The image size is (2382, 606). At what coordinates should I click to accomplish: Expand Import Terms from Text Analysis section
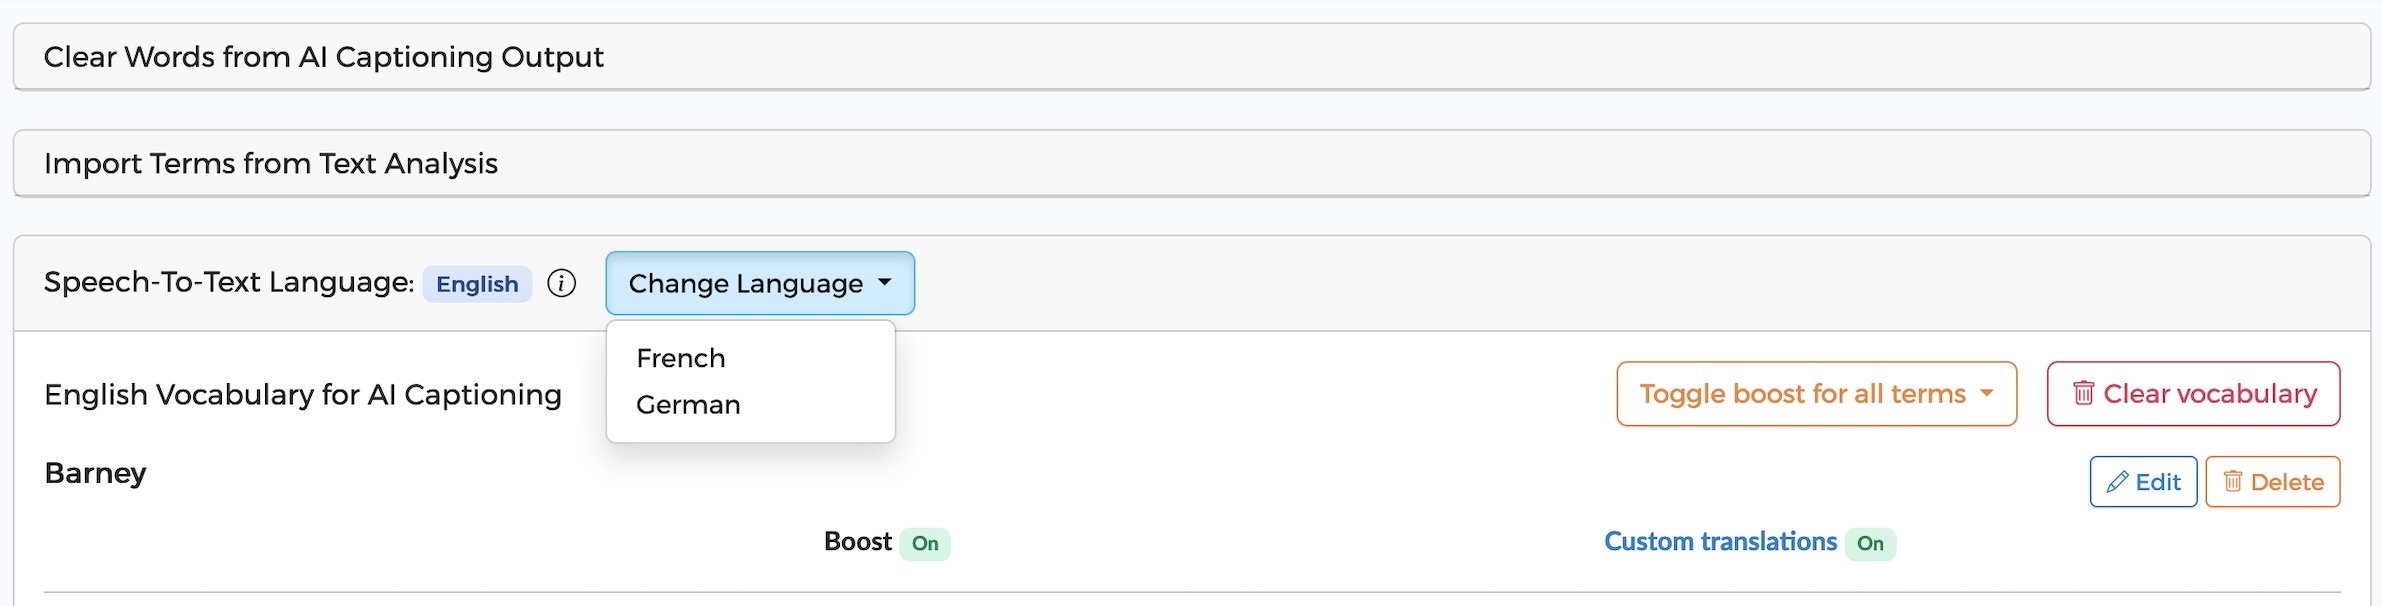pyautogui.click(x=1192, y=163)
